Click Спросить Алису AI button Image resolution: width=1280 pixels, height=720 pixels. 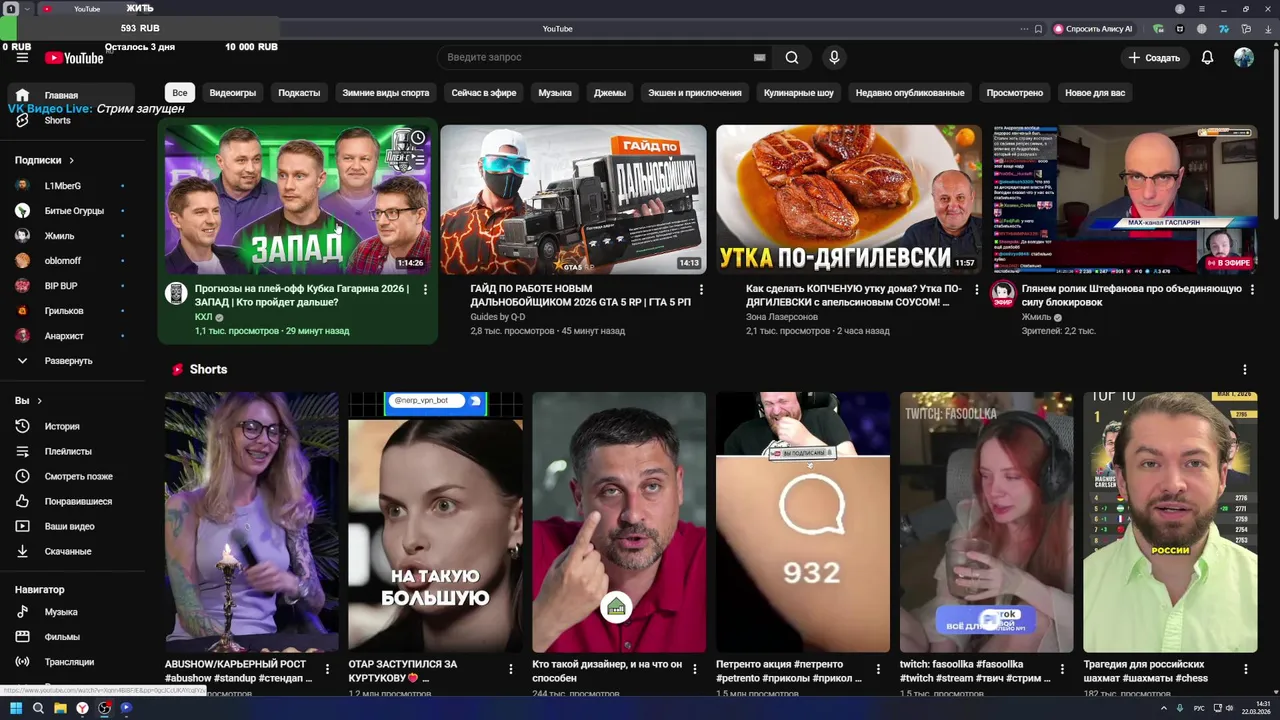point(1093,29)
